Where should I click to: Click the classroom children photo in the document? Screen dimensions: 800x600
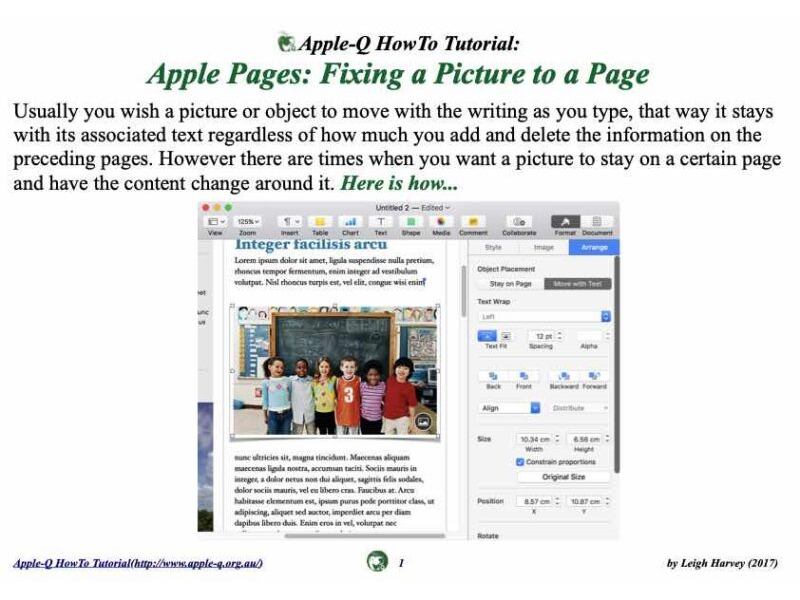[x=335, y=370]
